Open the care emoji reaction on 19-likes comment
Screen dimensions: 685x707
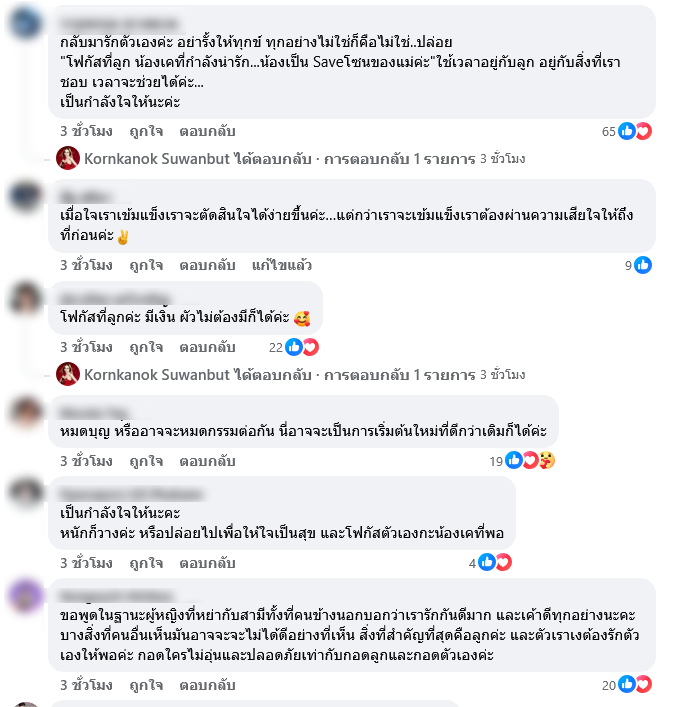pyautogui.click(x=547, y=460)
